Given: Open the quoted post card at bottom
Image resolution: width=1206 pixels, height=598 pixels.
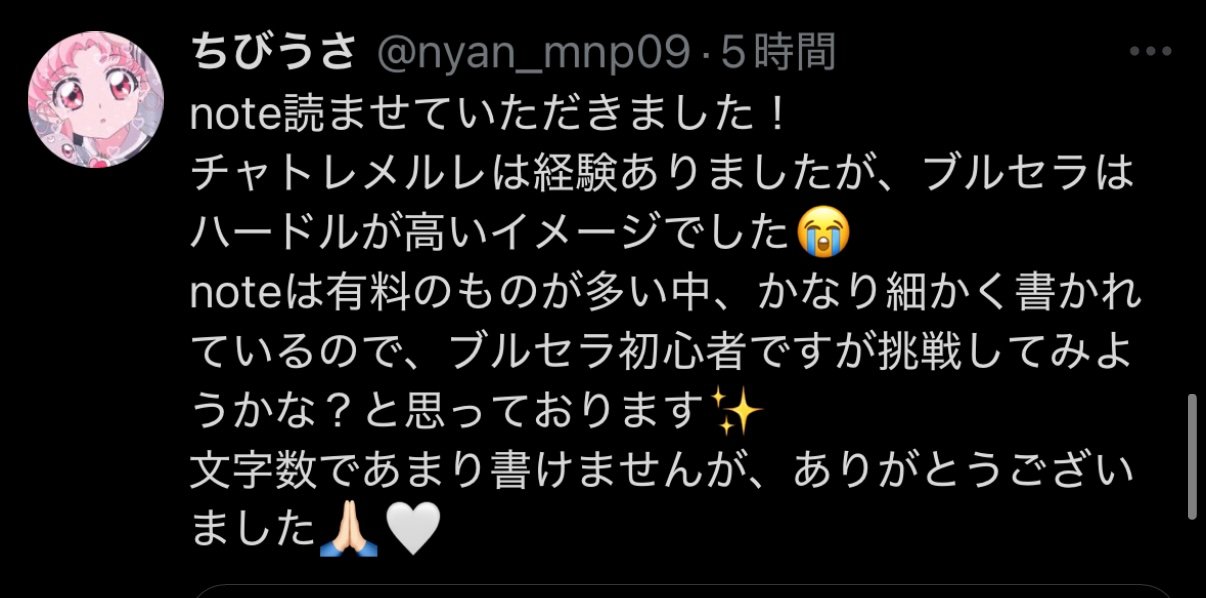Looking at the screenshot, I should click(x=680, y=591).
